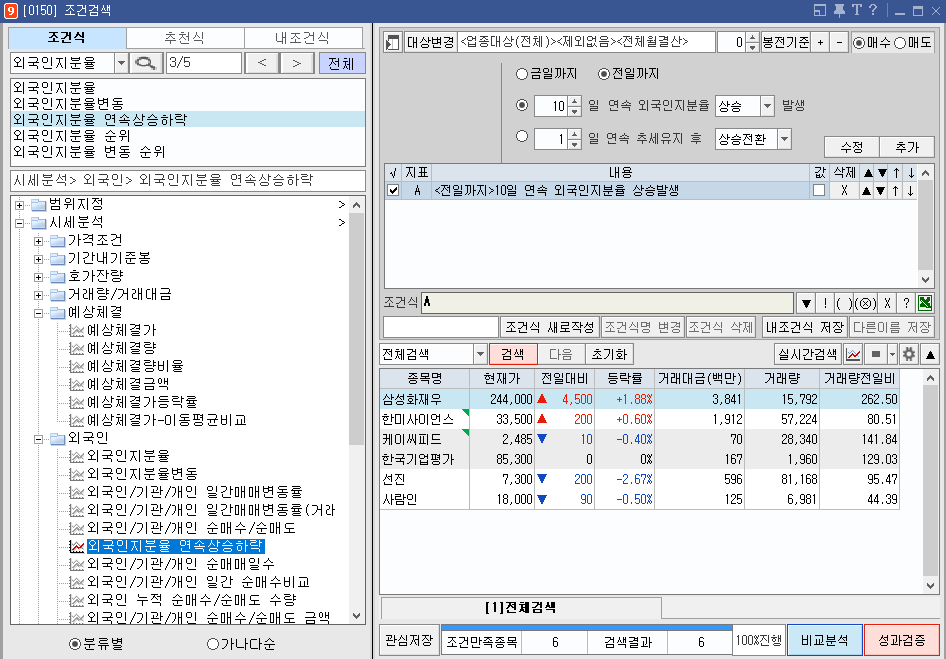
Task: Open settings with the gear icon near 실시간검색
Action: [908, 353]
